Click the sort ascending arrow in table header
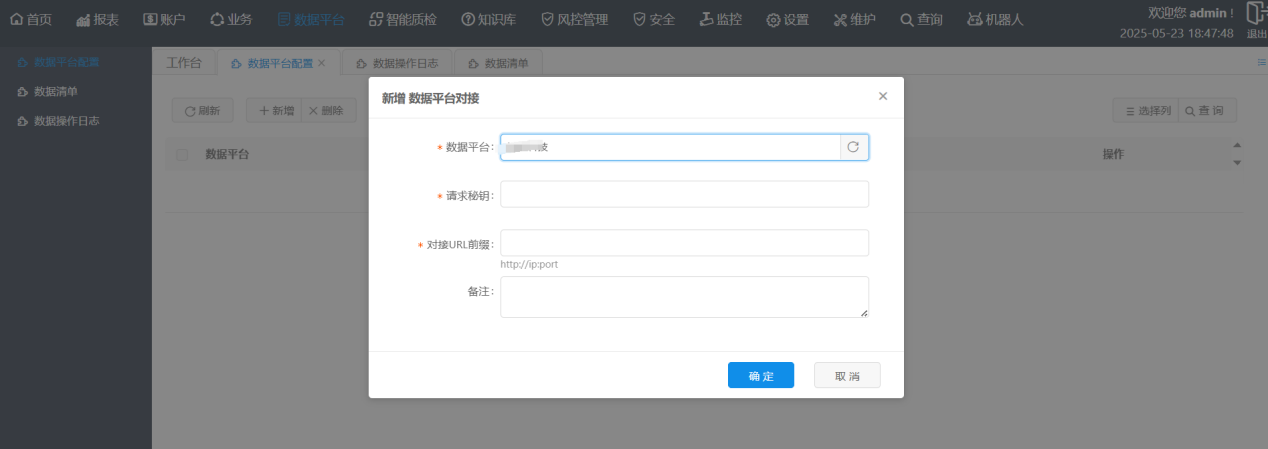 [1237, 146]
